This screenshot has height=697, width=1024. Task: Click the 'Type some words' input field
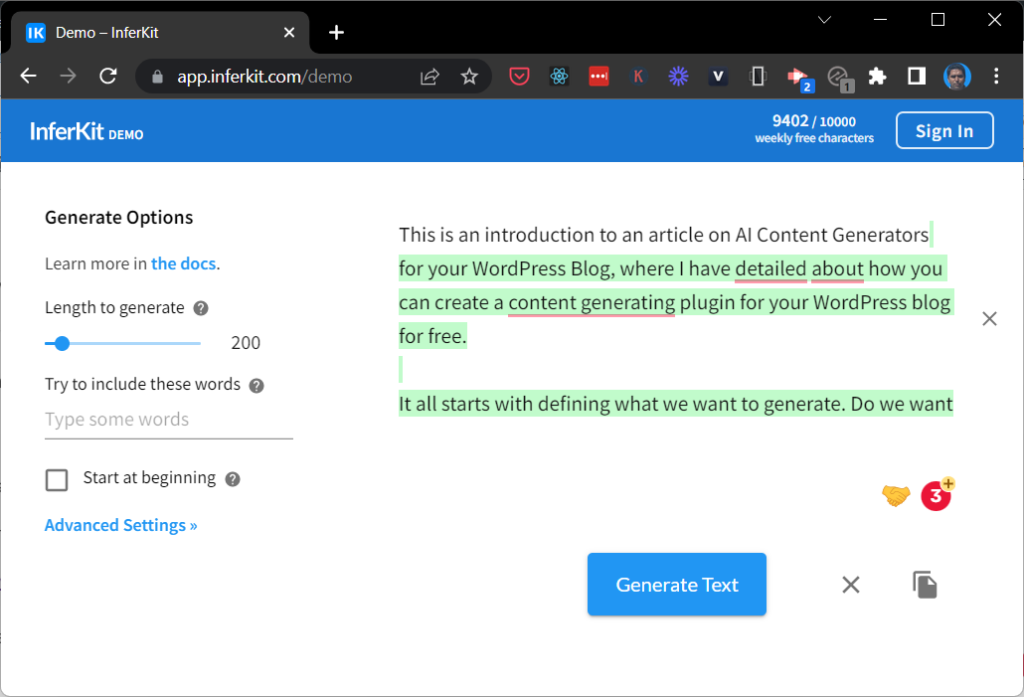(168, 420)
